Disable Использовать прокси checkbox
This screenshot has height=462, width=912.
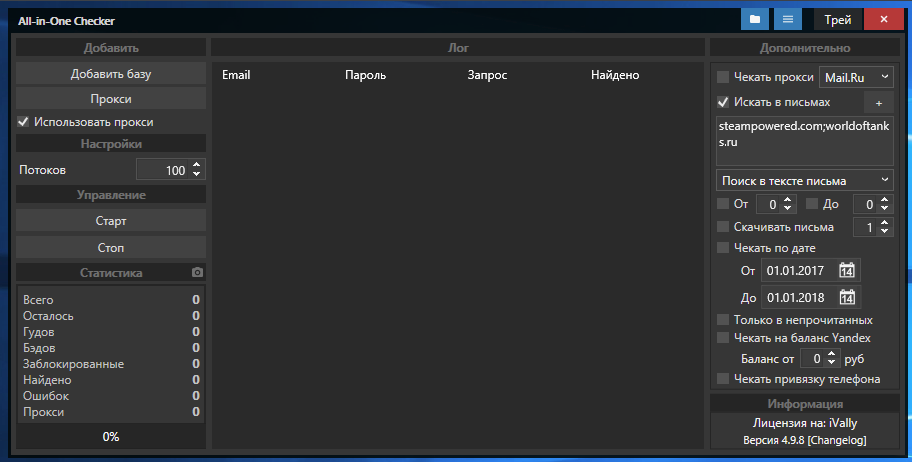pyautogui.click(x=24, y=122)
